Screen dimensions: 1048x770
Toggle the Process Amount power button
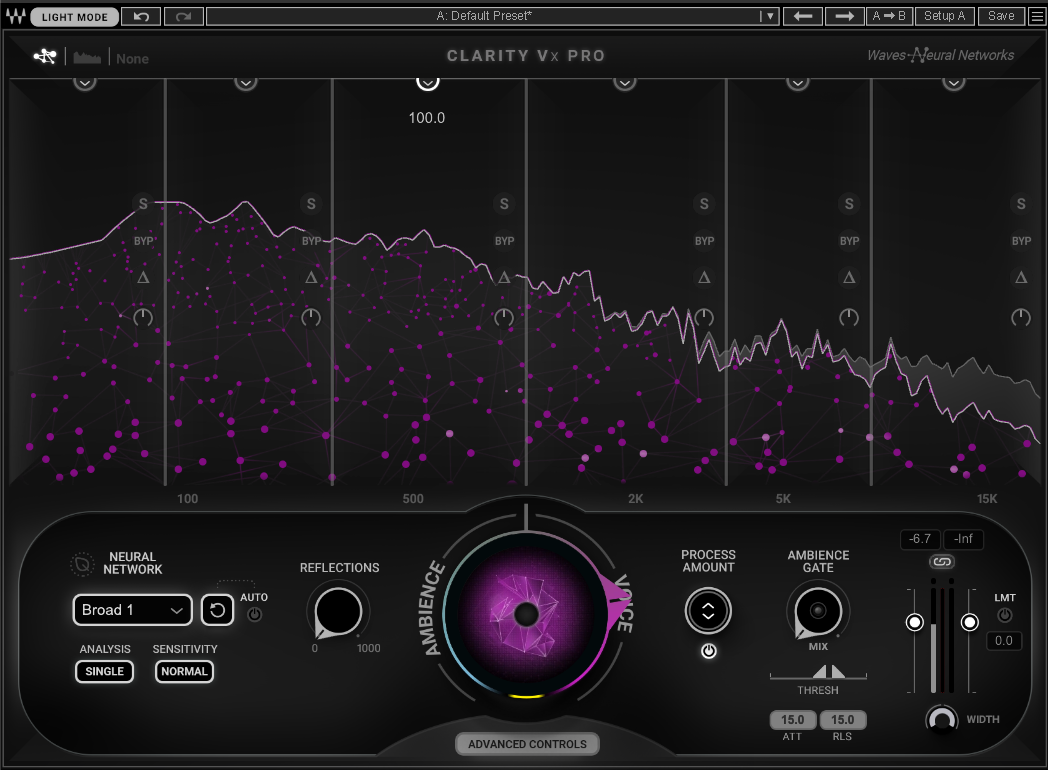tap(708, 651)
